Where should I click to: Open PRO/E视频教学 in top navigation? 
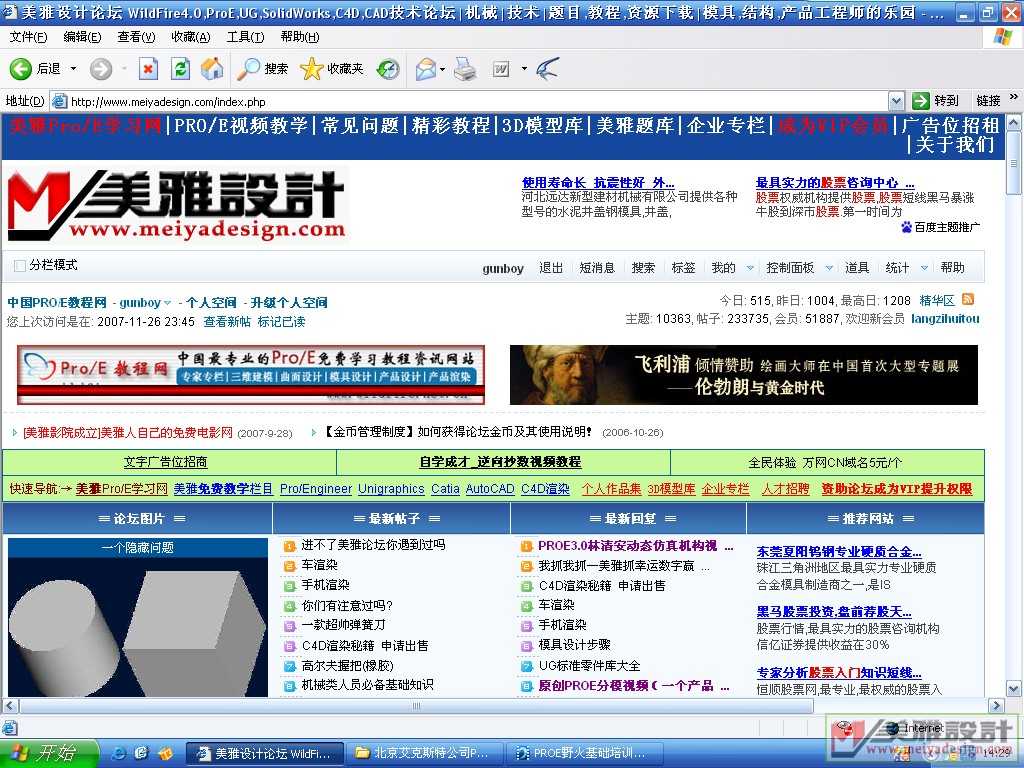click(240, 125)
